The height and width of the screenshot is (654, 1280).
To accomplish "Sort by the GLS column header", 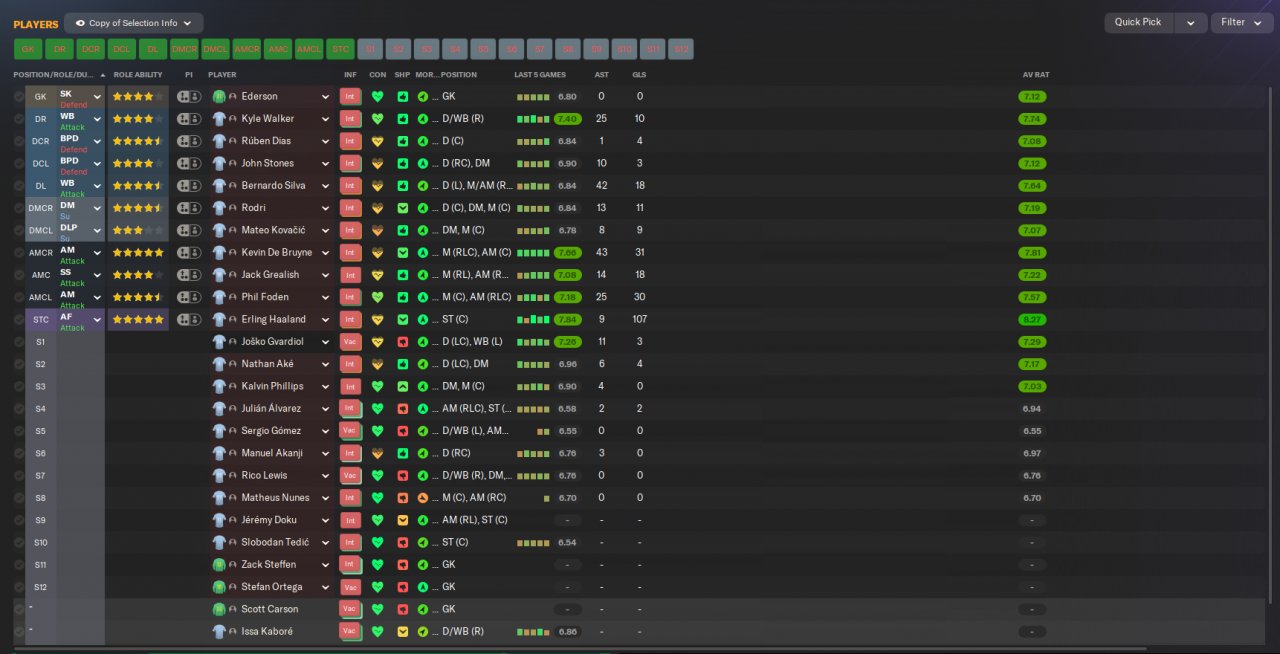I will tap(639, 75).
